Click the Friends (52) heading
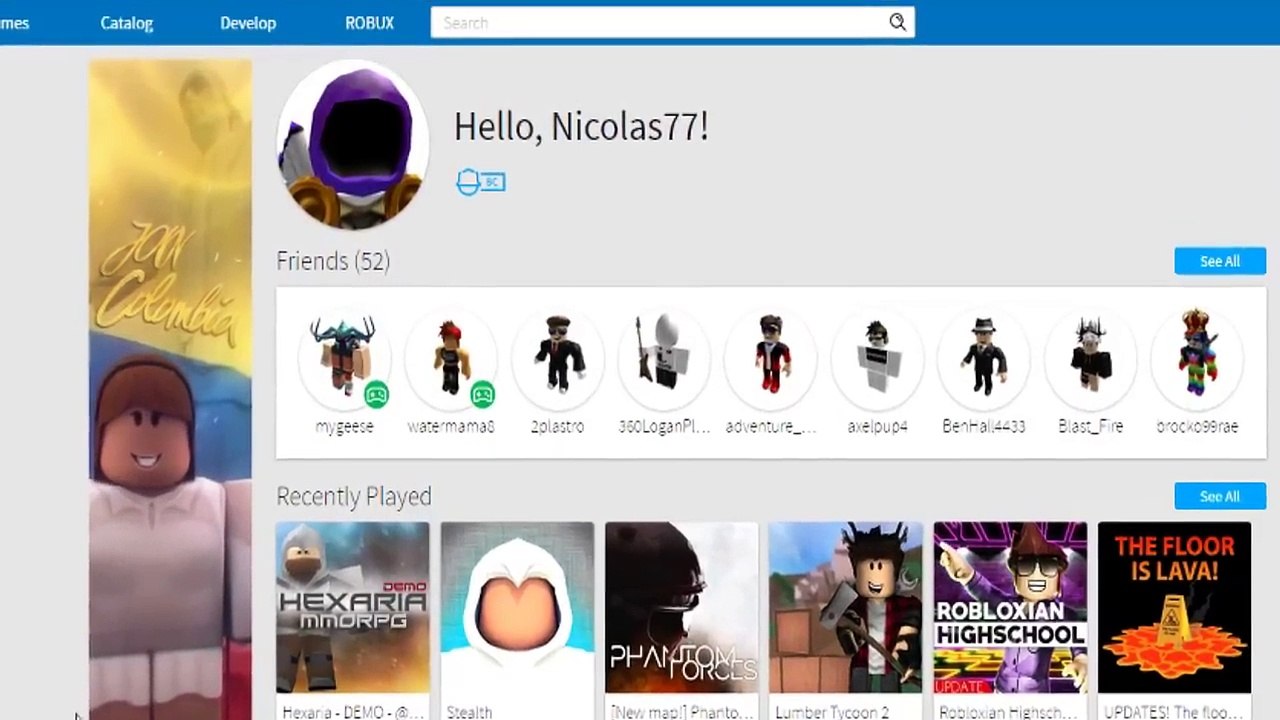 click(x=333, y=261)
